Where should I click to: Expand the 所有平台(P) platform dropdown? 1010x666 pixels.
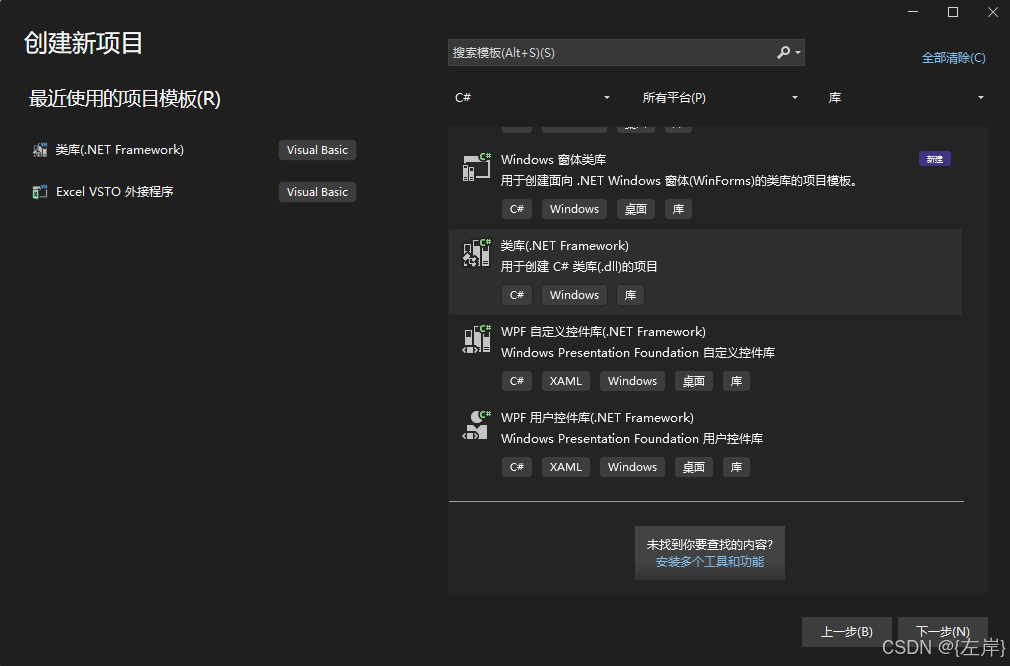tap(720, 97)
